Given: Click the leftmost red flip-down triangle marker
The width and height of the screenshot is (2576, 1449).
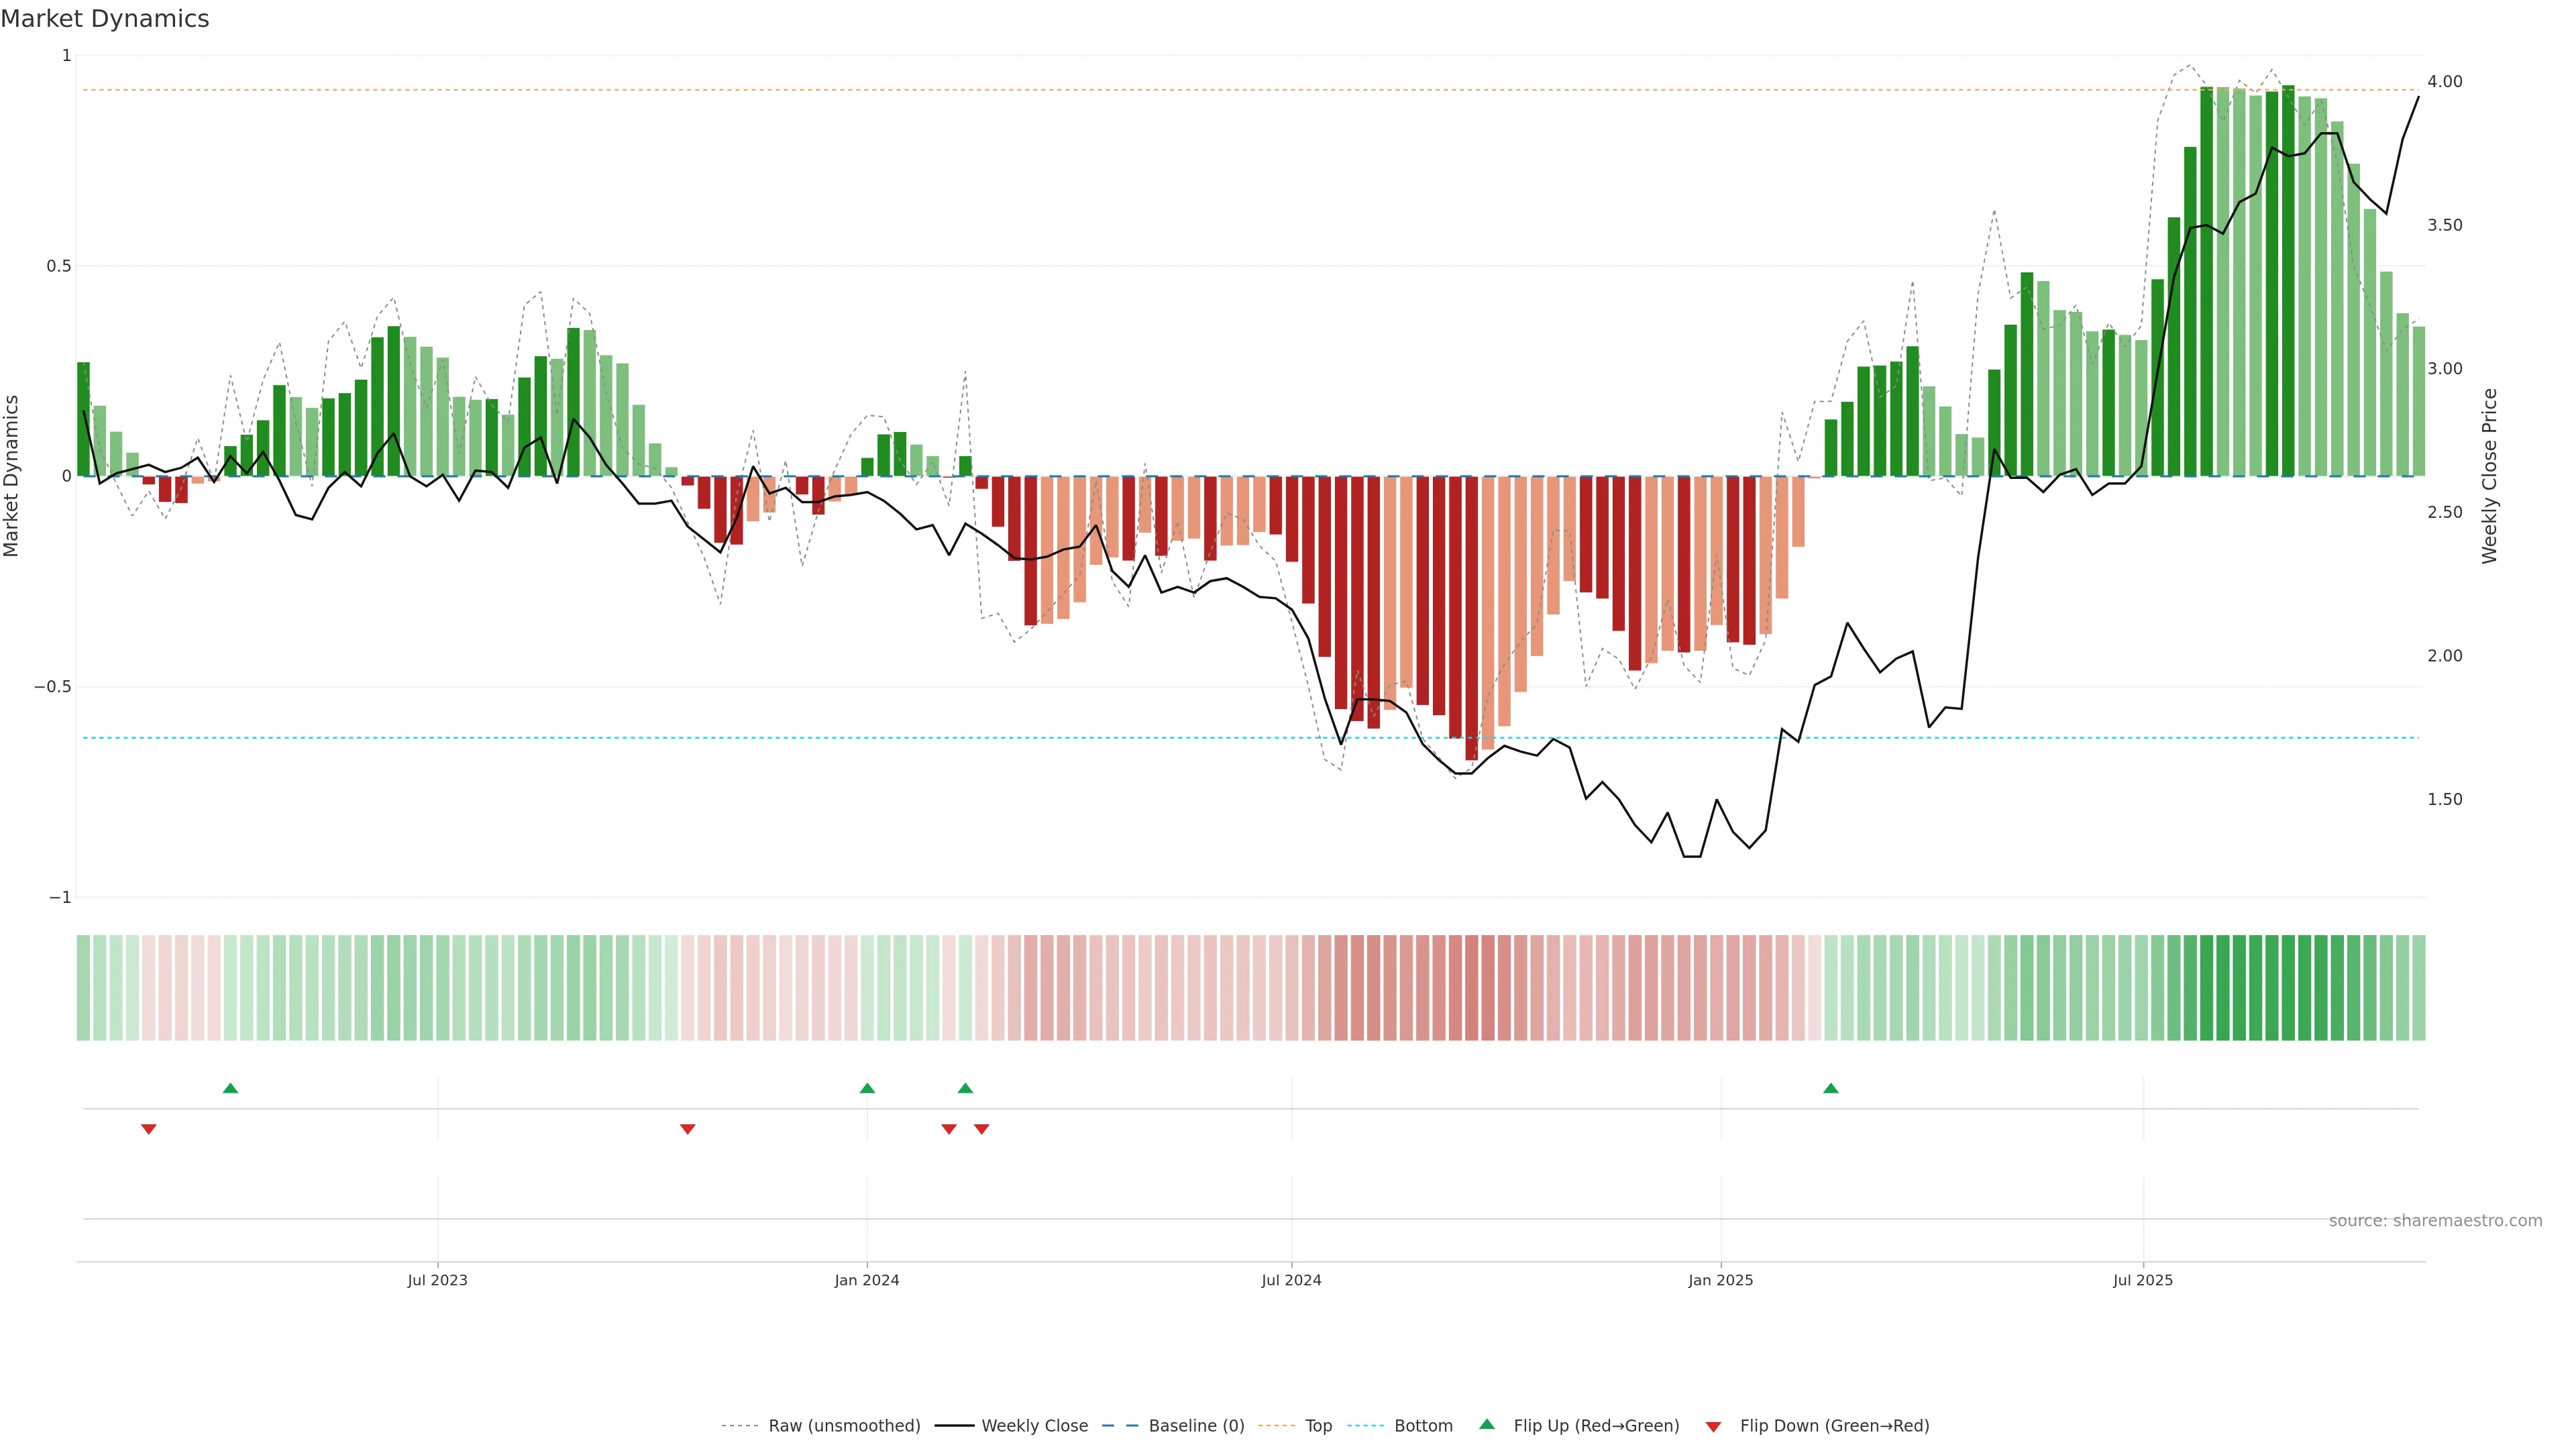Looking at the screenshot, I should point(149,1129).
